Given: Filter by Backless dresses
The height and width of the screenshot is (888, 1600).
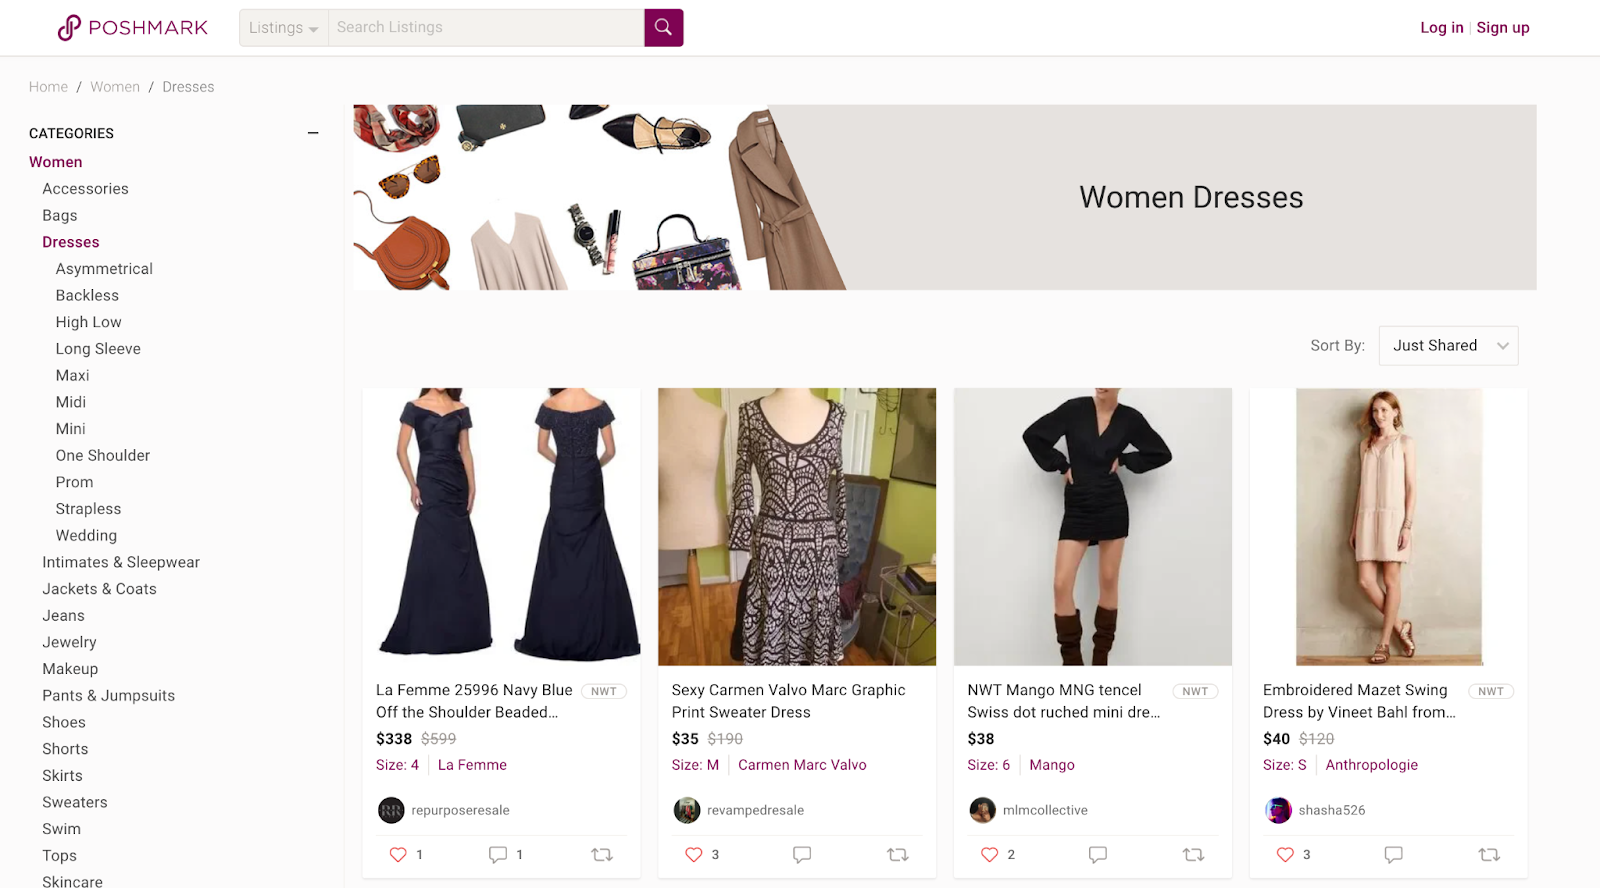Looking at the screenshot, I should coord(87,295).
